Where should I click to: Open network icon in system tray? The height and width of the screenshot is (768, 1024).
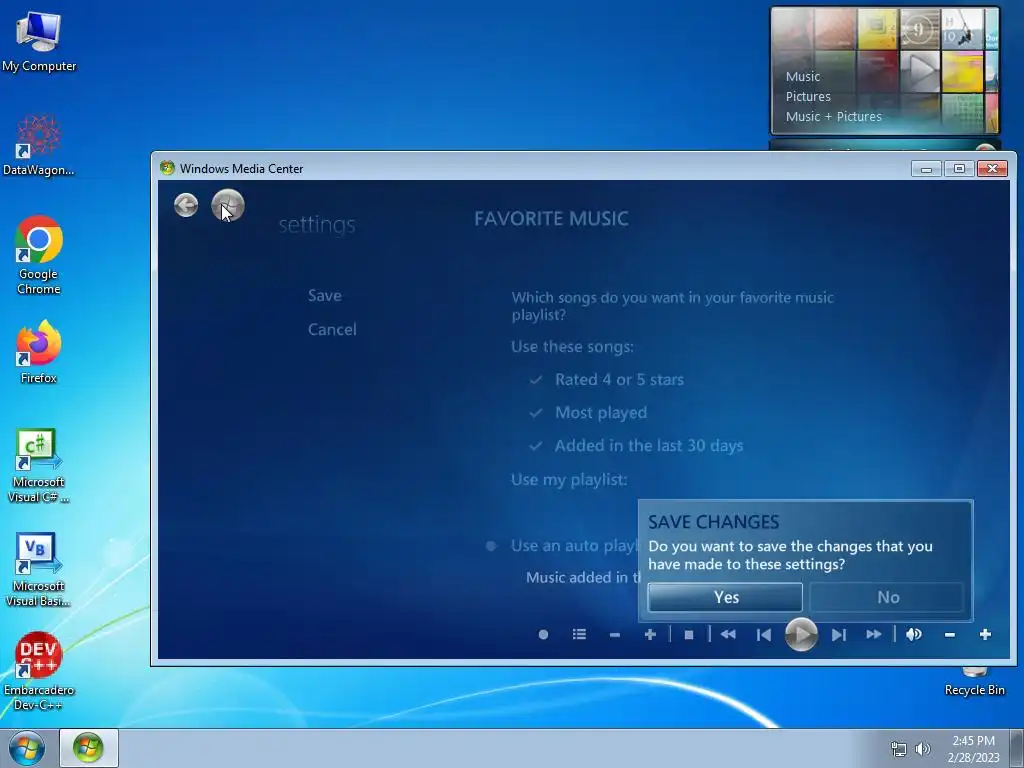click(x=899, y=749)
